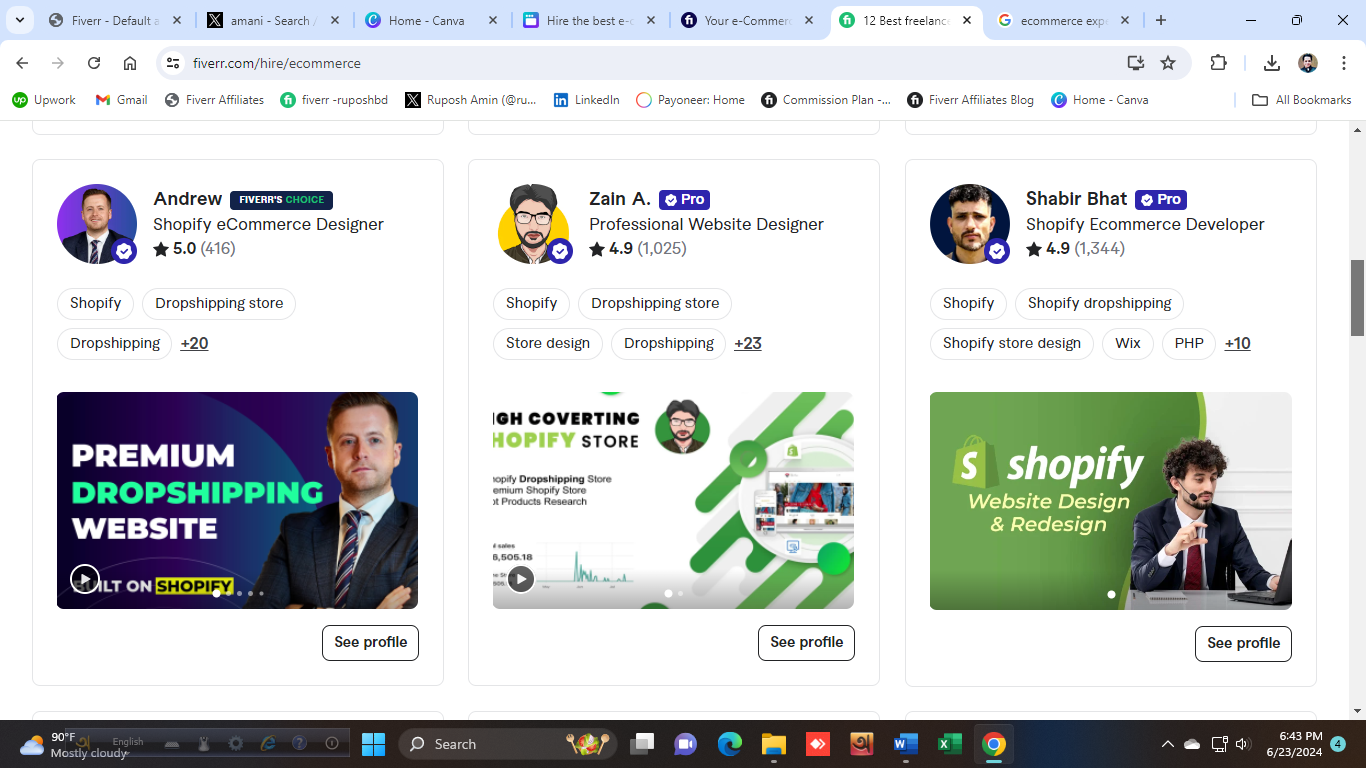
Task: Bookmark this page with star icon
Action: point(1168,63)
